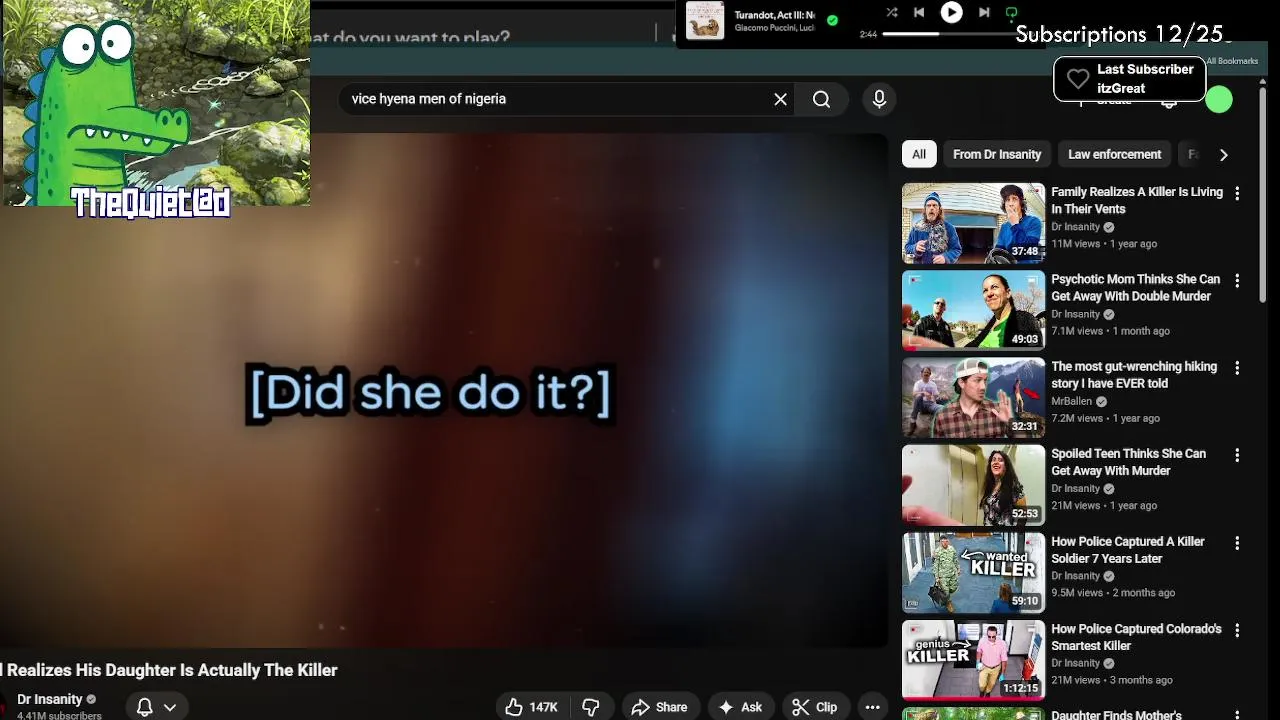This screenshot has width=1280, height=720.
Task: Open 'How Police Captured A Killer Soldier' title
Action: coord(1128,550)
